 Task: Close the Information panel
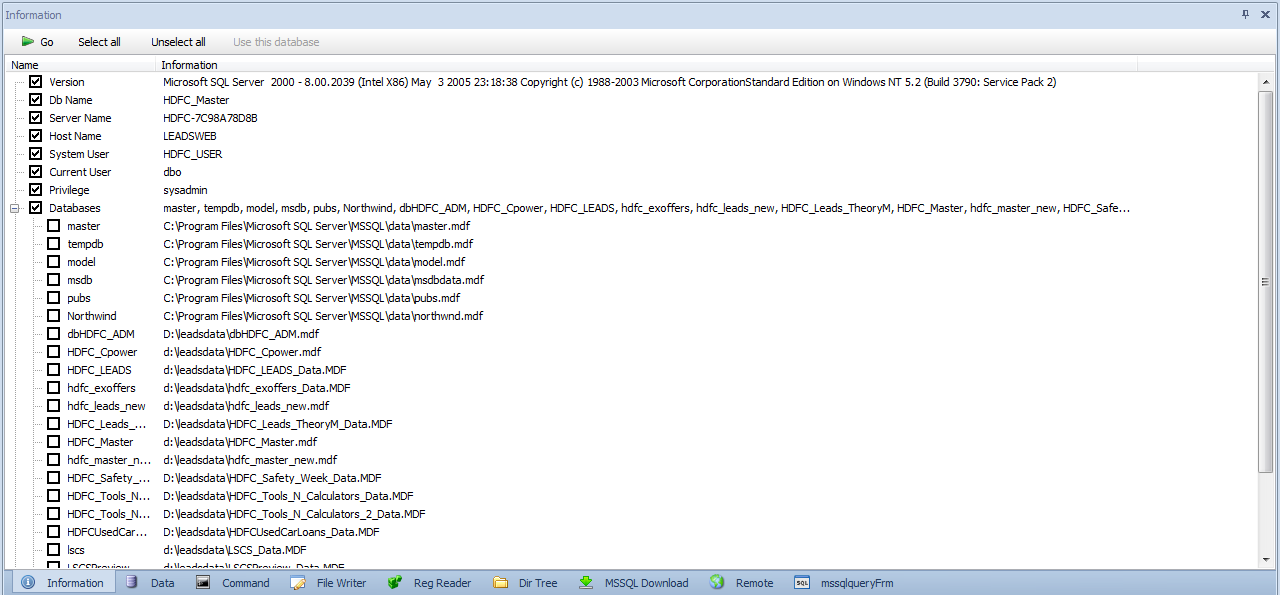click(1265, 14)
